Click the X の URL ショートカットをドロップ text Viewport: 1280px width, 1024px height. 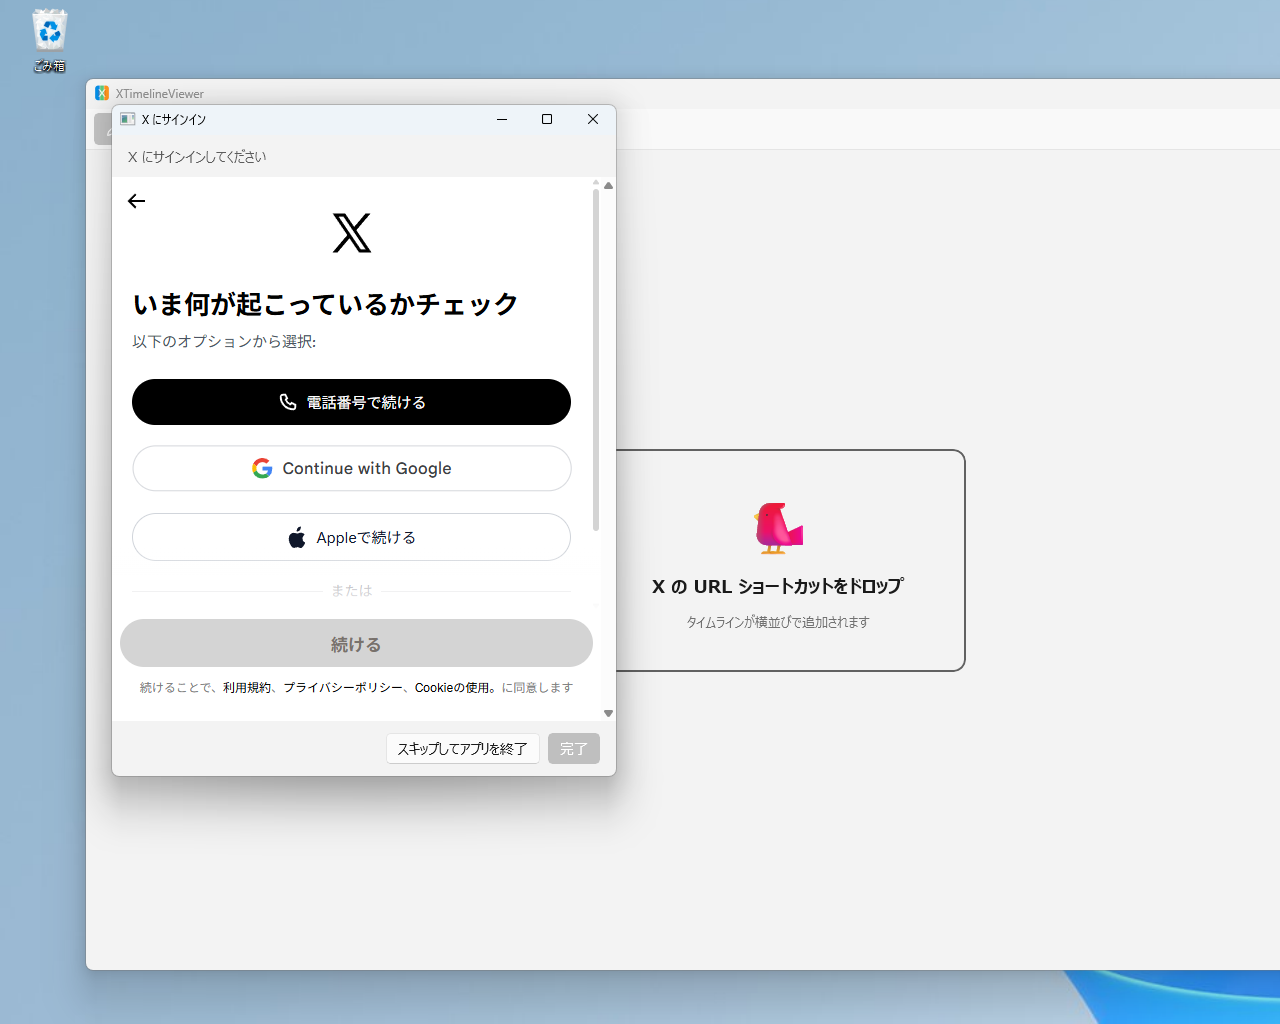(778, 587)
